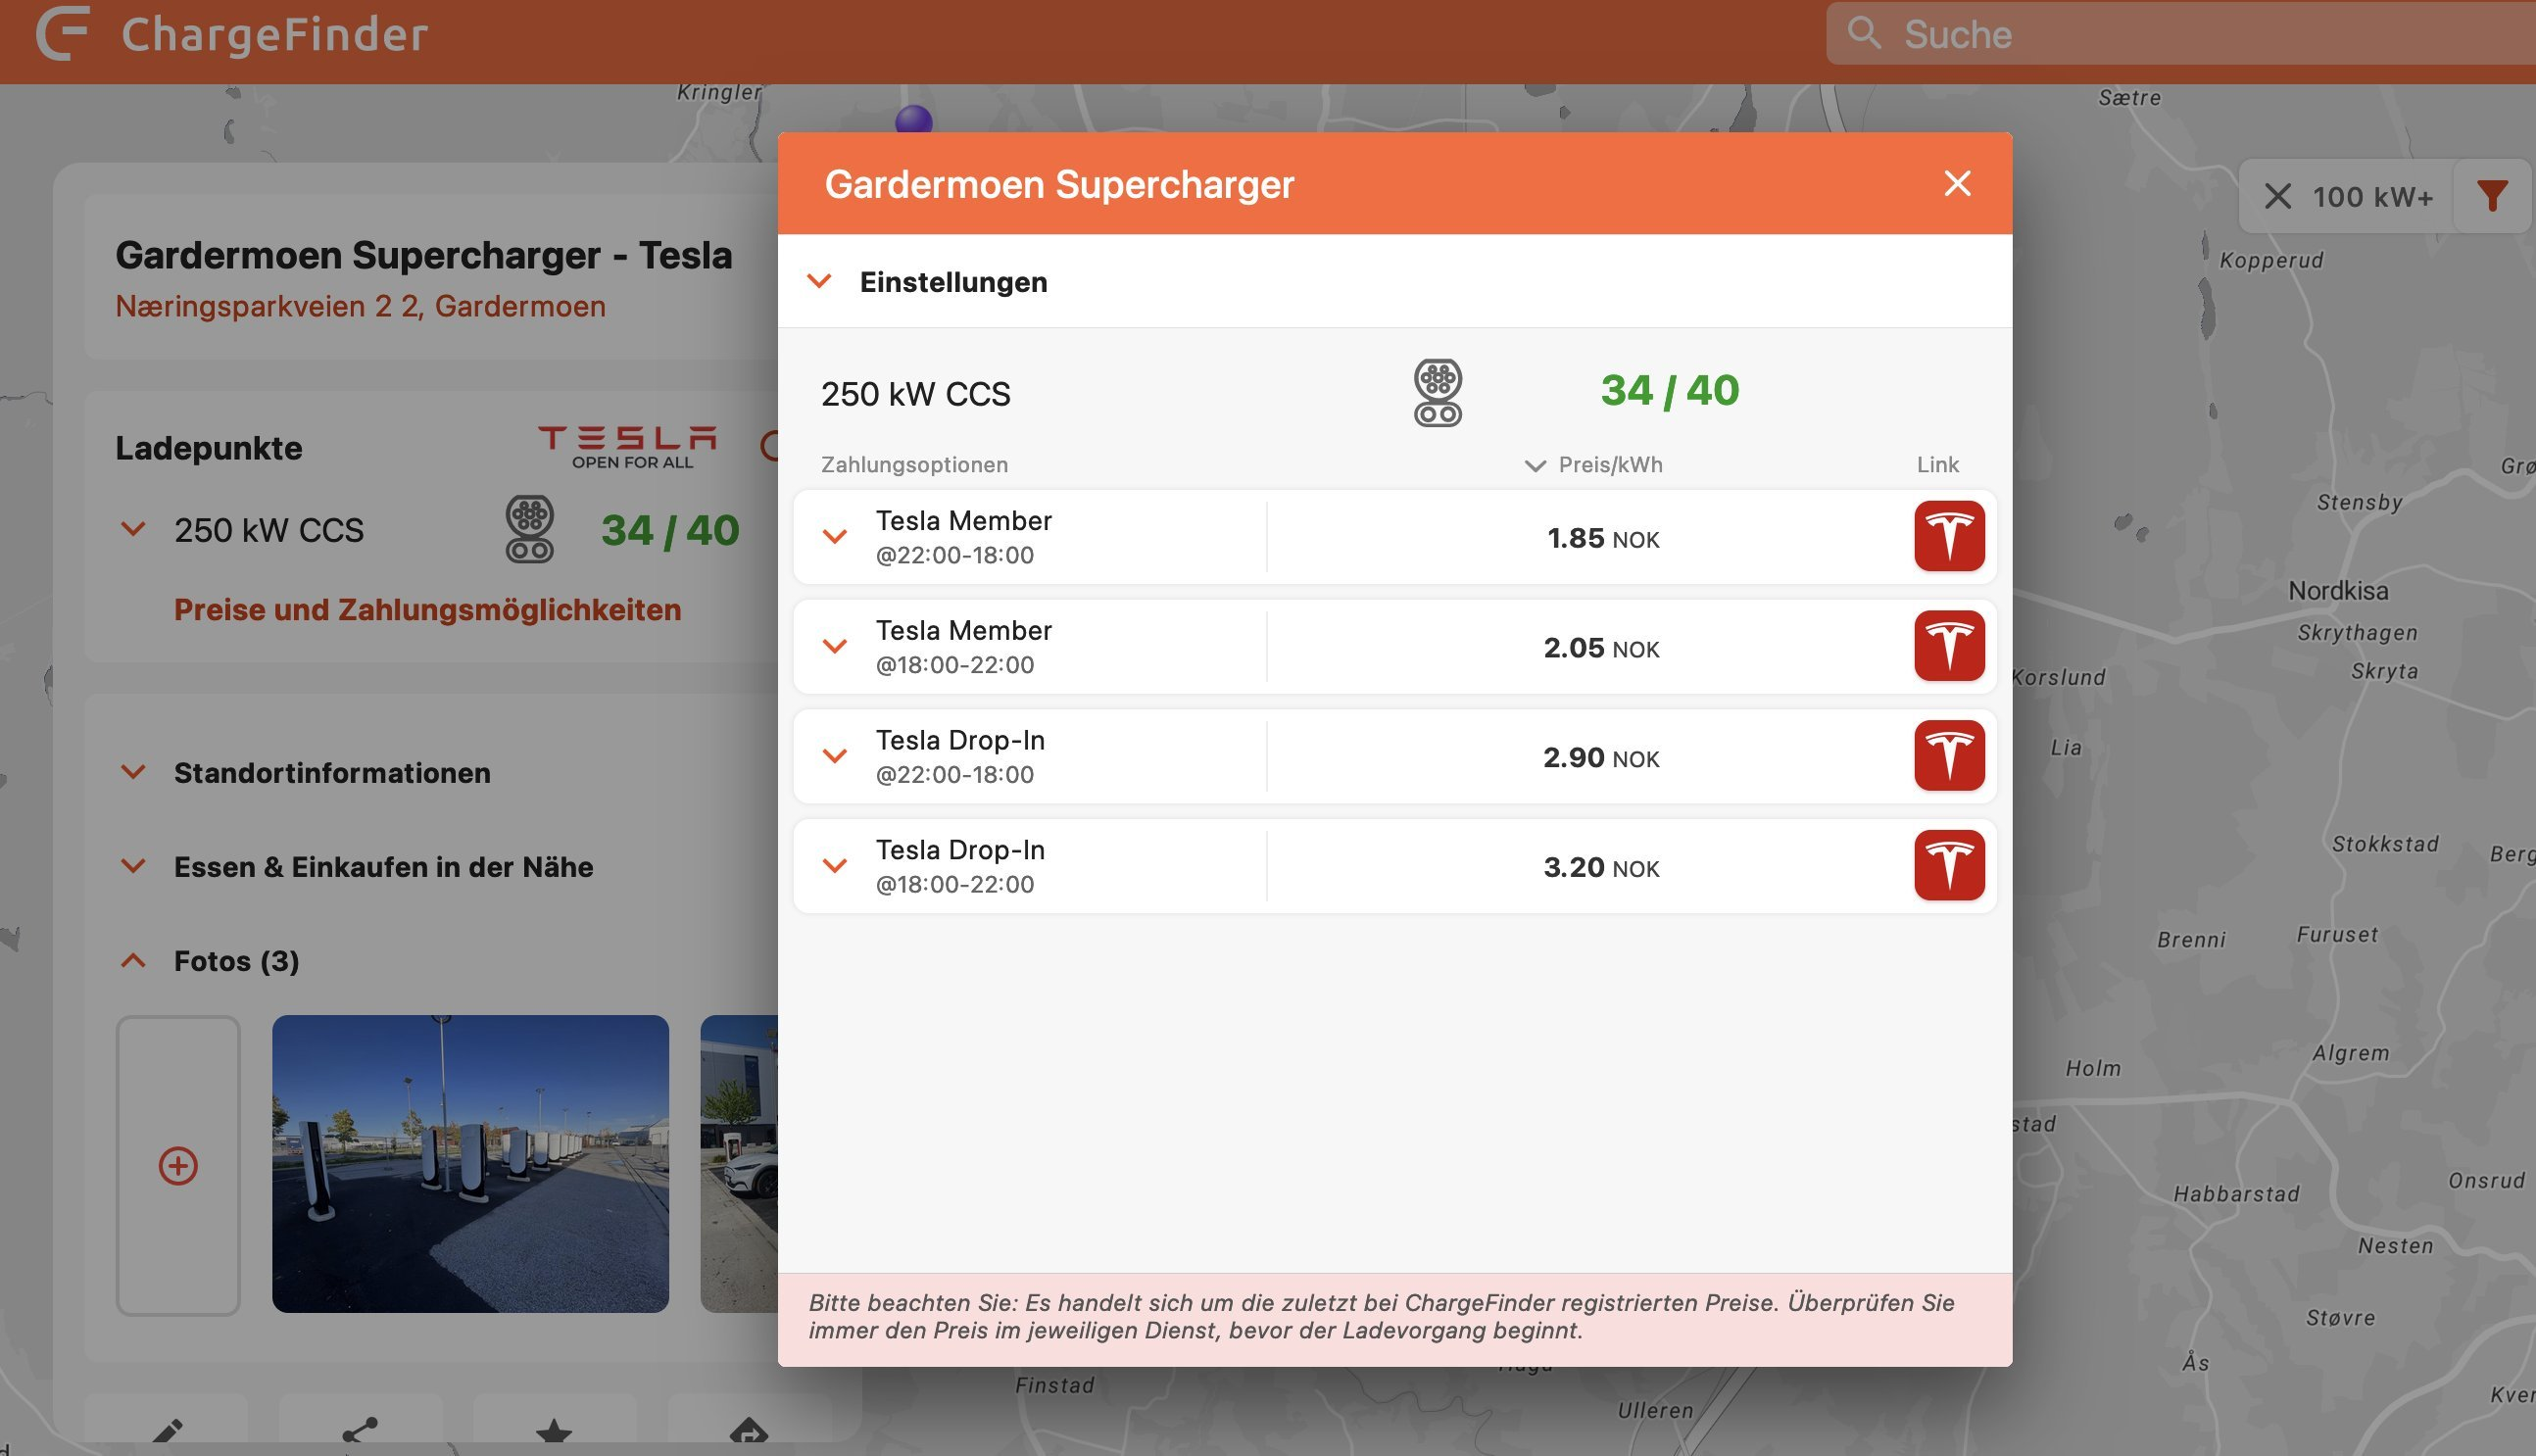
Task: Click the 100 kW+ filter label
Action: pyautogui.click(x=2372, y=197)
